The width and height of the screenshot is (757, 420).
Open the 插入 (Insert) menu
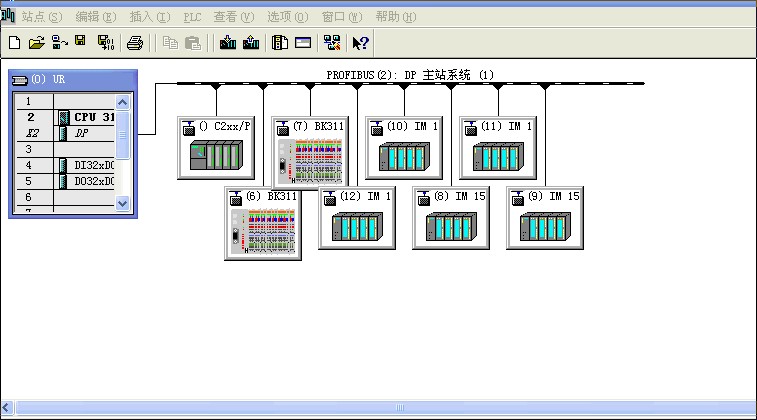pos(150,17)
